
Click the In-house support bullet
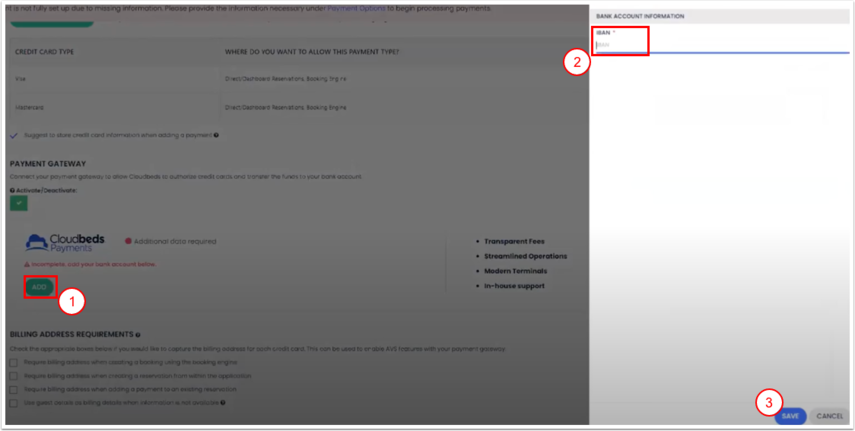point(514,286)
